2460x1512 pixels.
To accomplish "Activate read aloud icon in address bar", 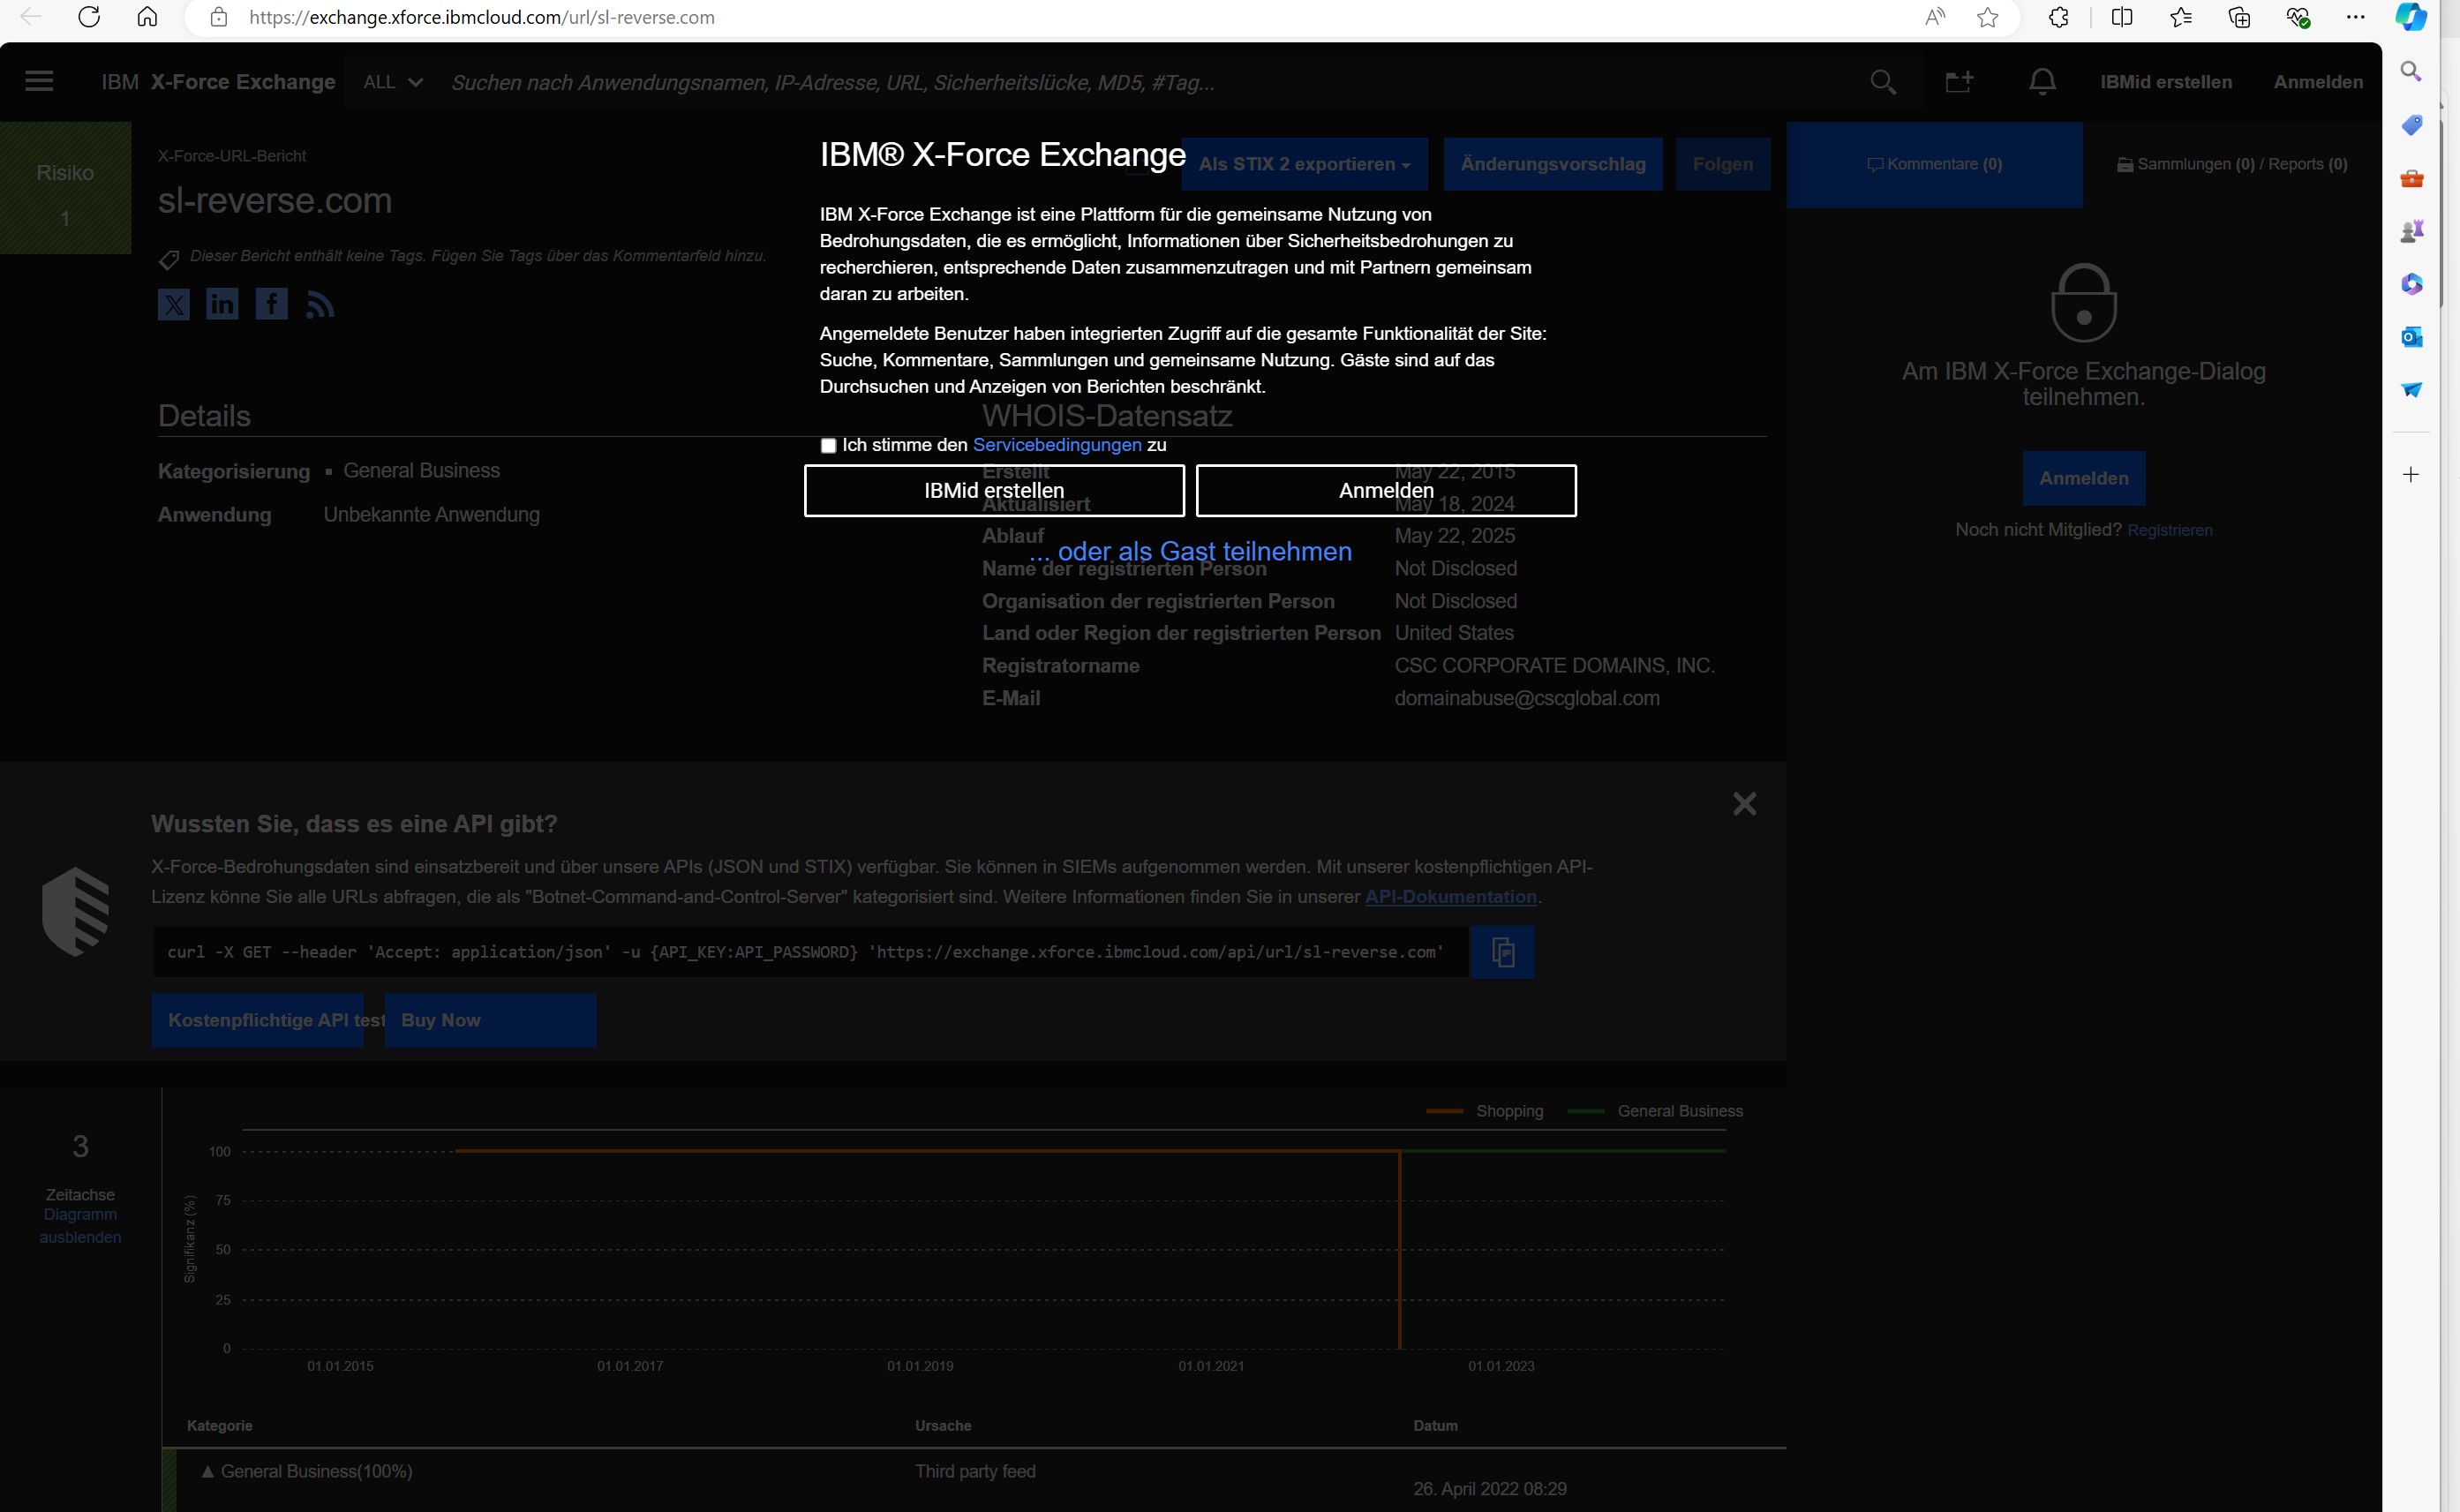I will (x=1935, y=17).
